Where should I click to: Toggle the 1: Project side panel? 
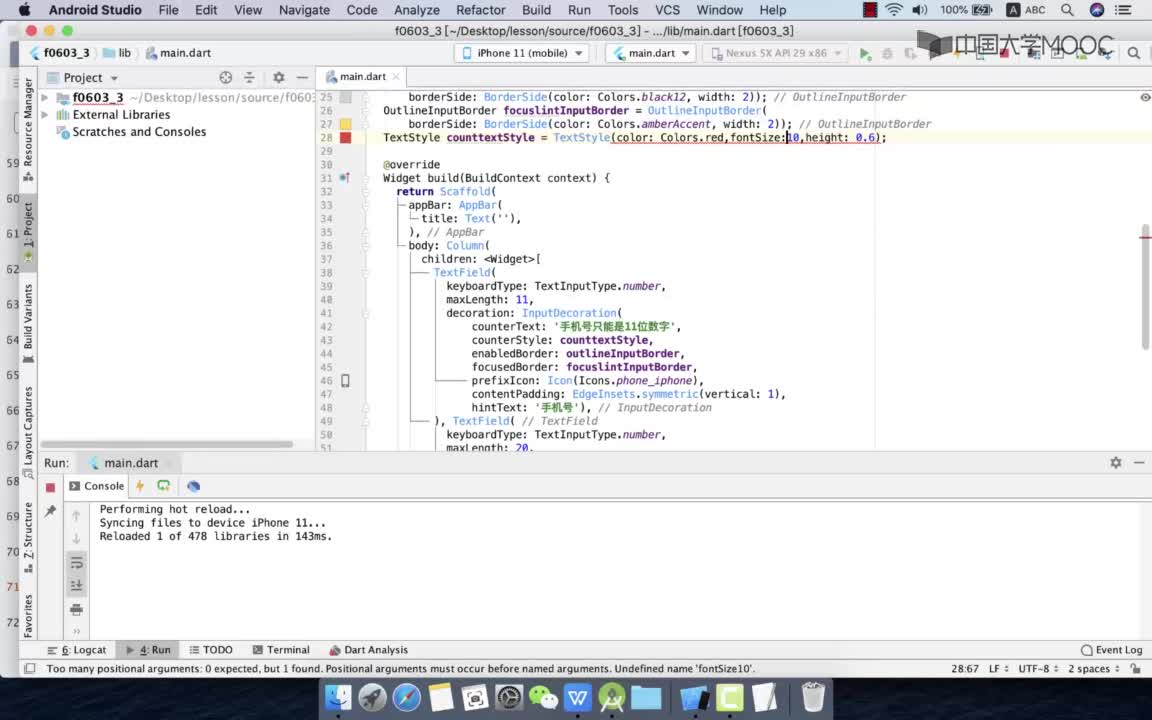tap(28, 231)
